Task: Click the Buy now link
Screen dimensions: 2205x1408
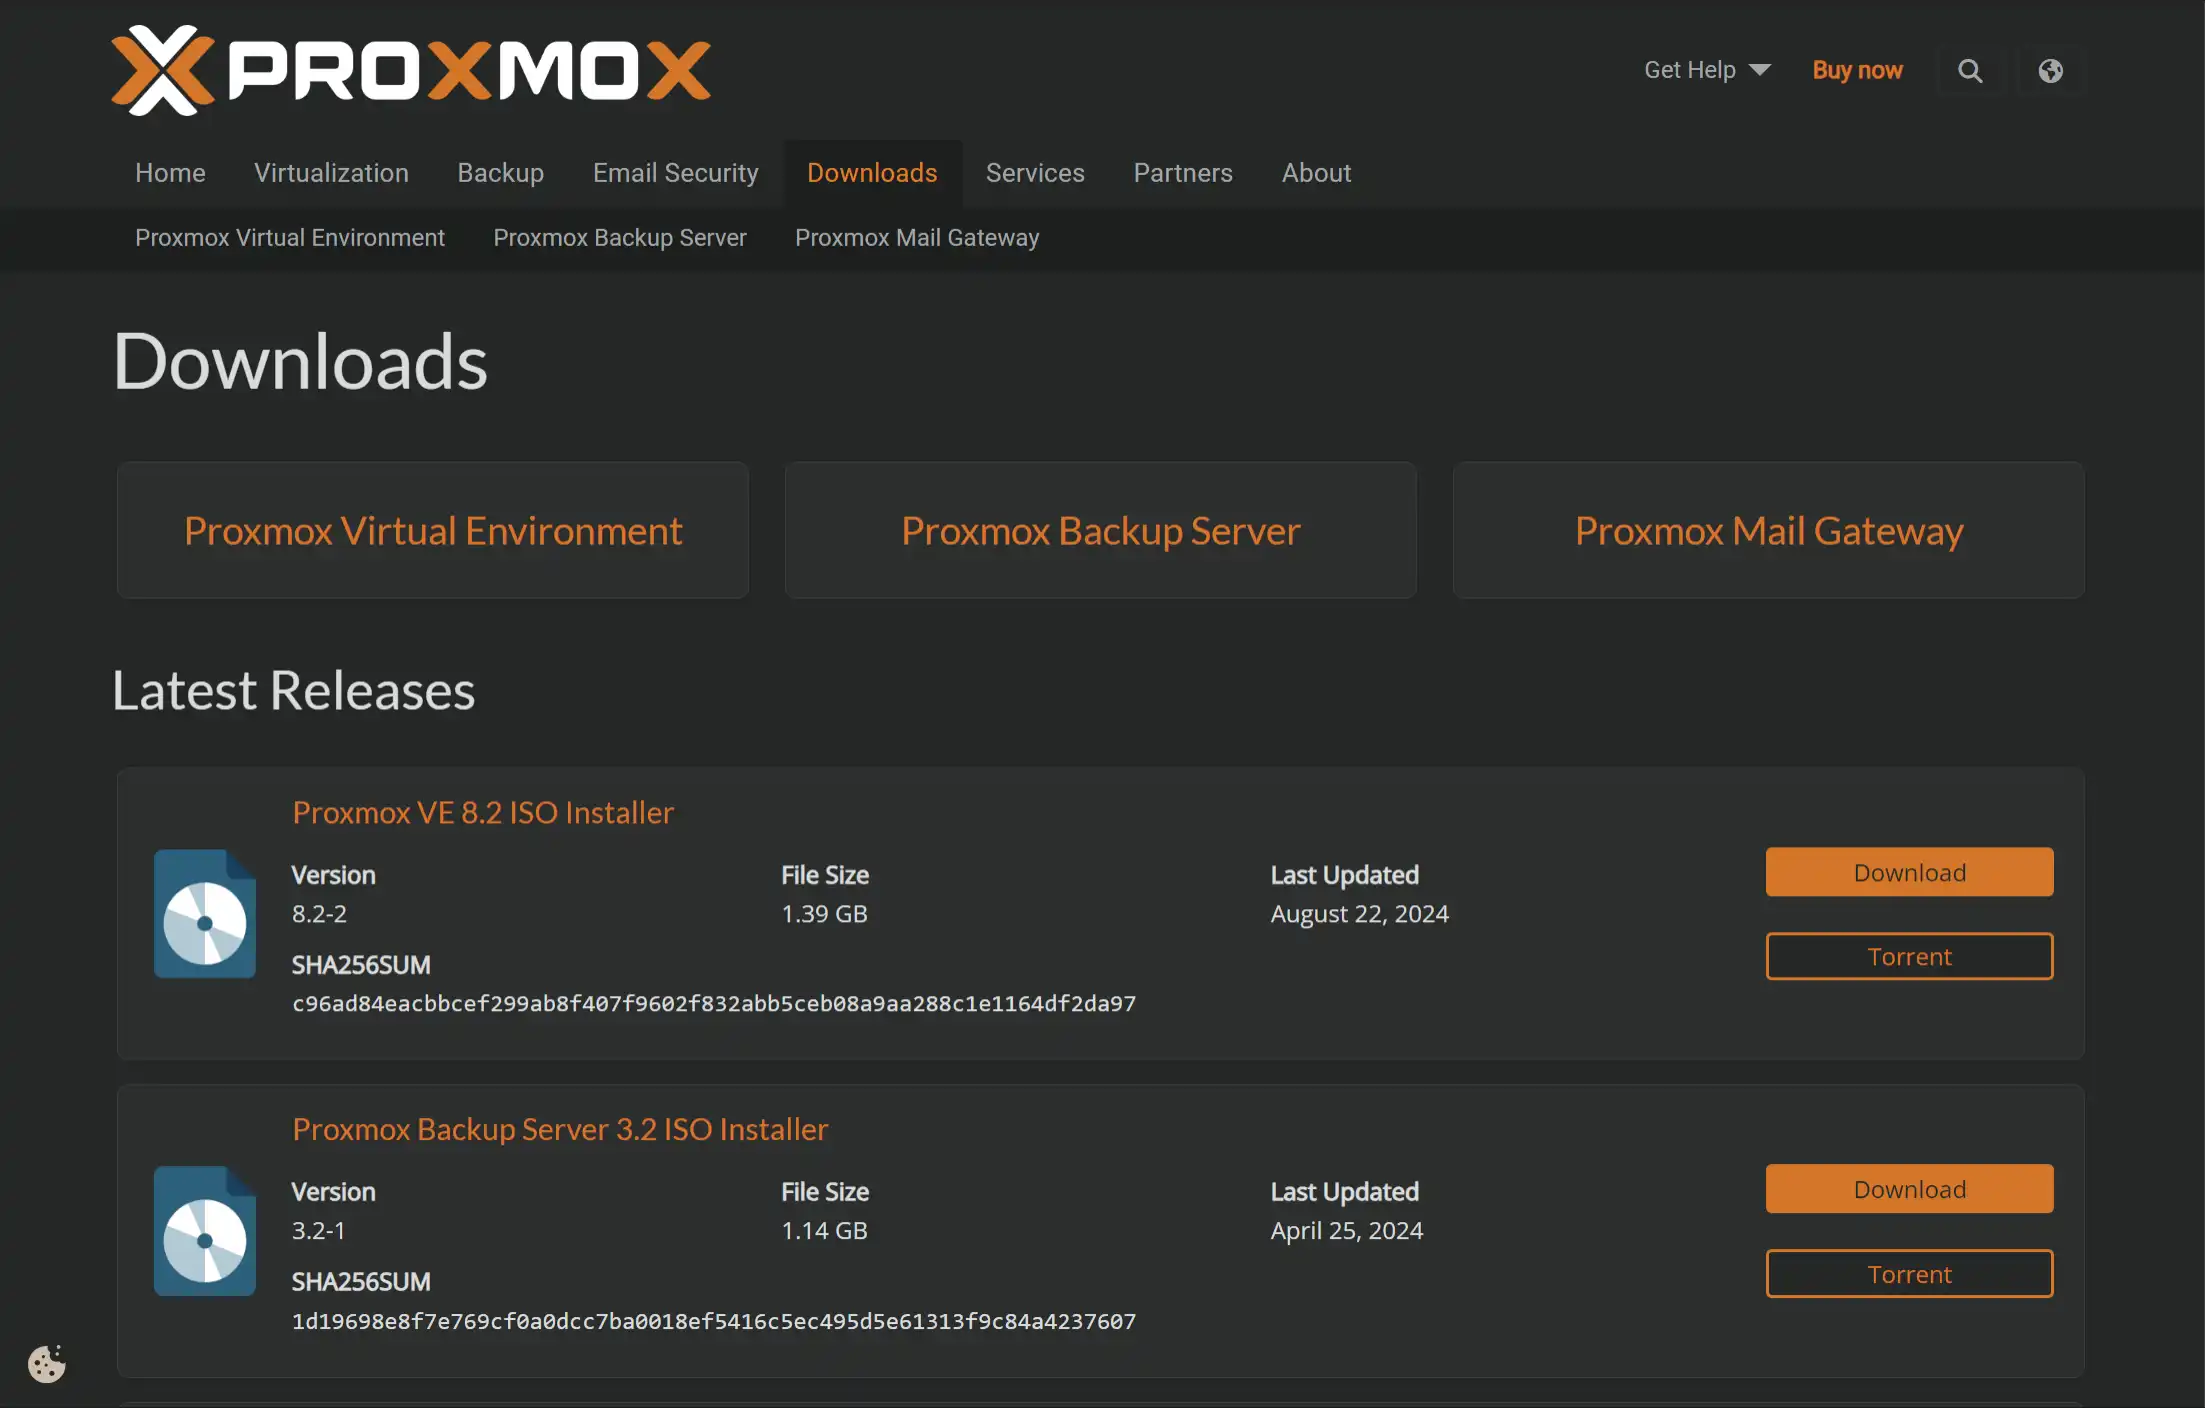Action: tap(1857, 70)
